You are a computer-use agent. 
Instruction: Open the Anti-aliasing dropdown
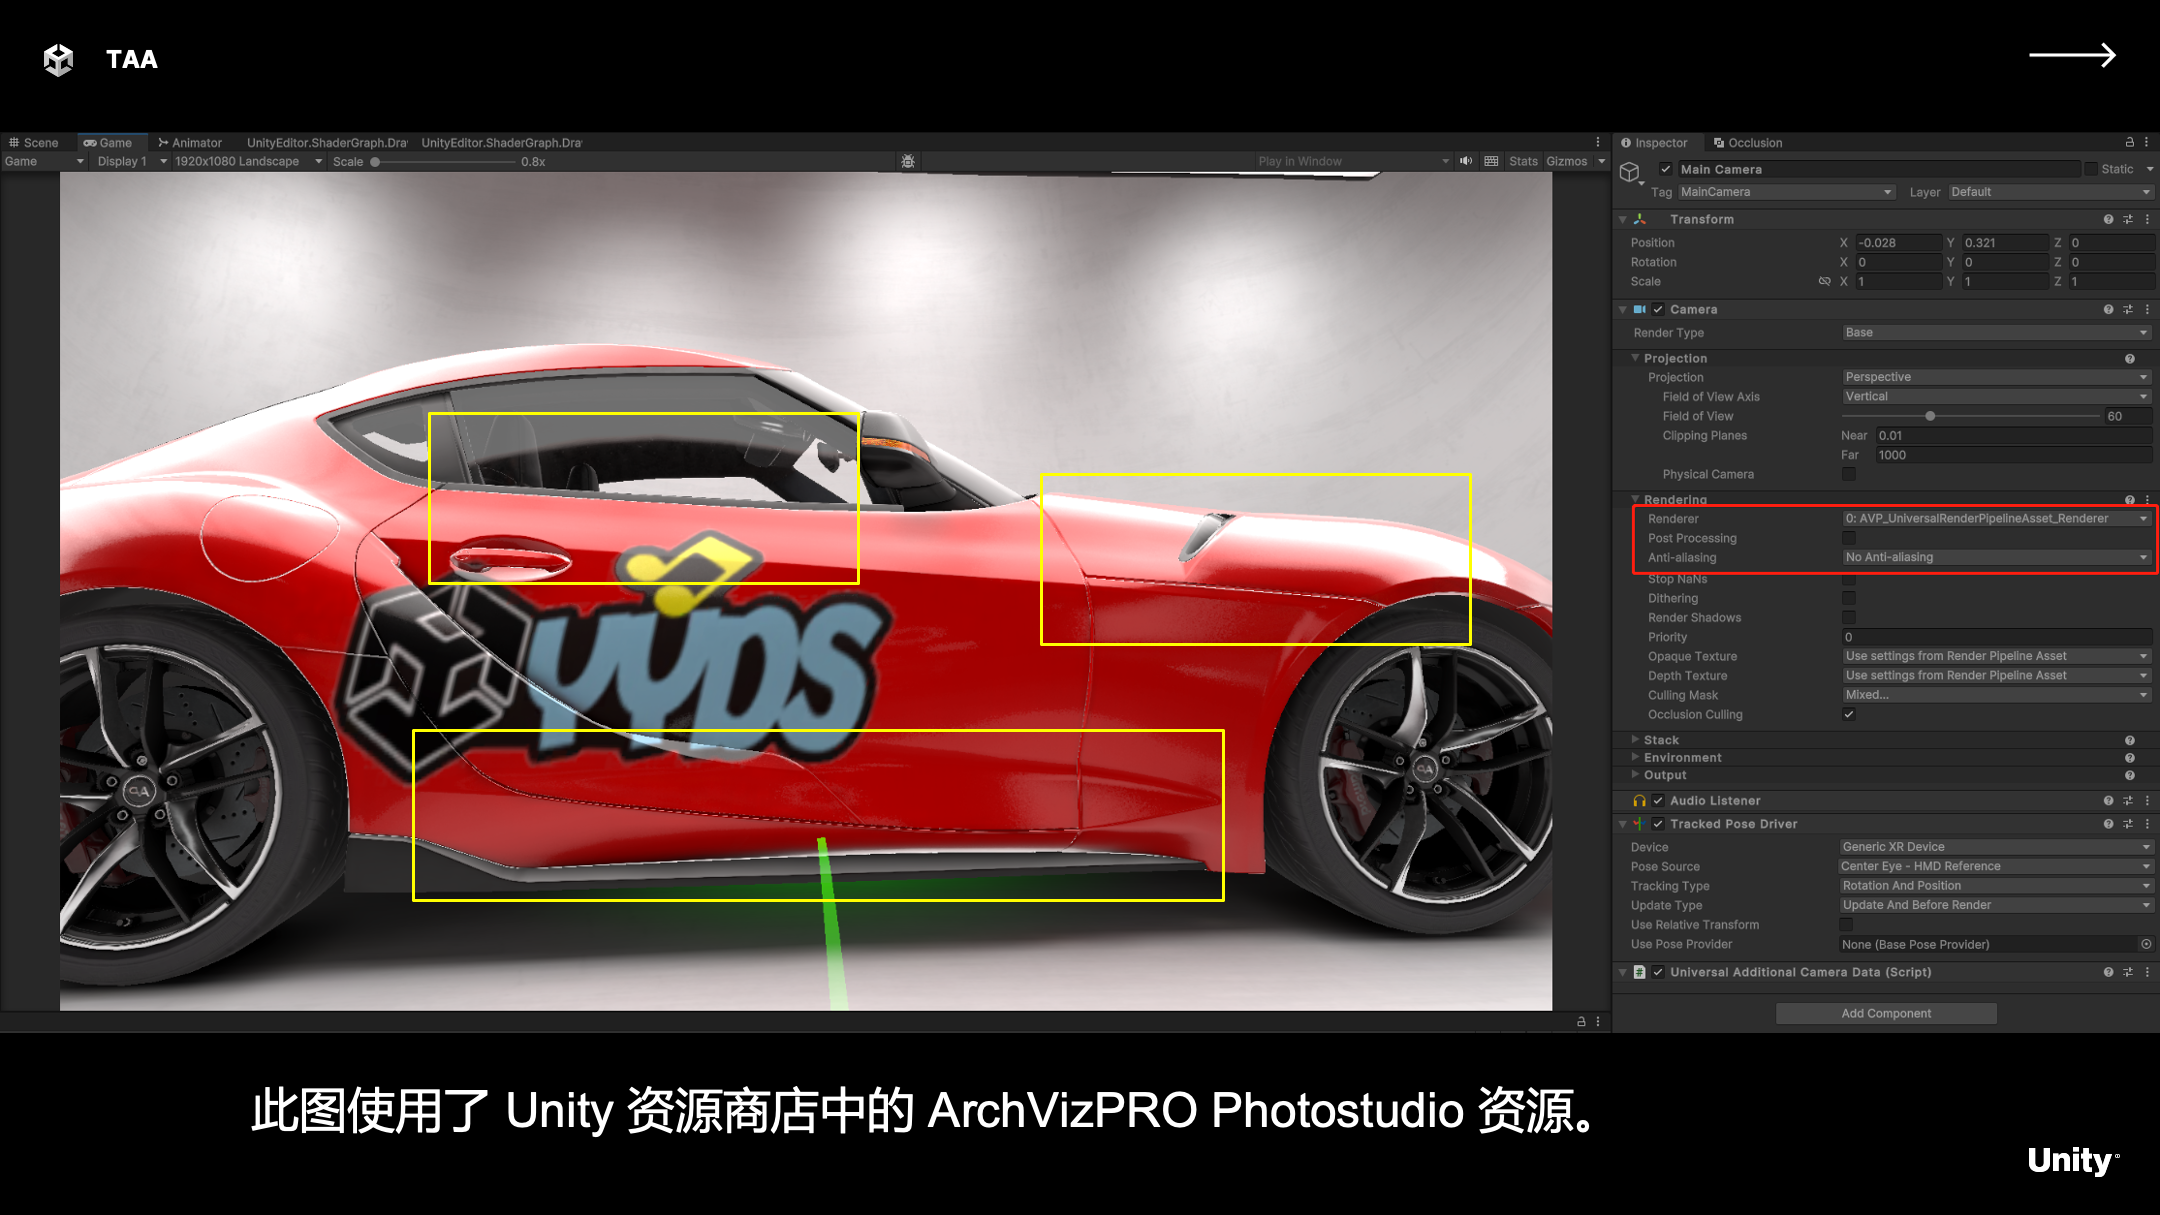[1996, 557]
